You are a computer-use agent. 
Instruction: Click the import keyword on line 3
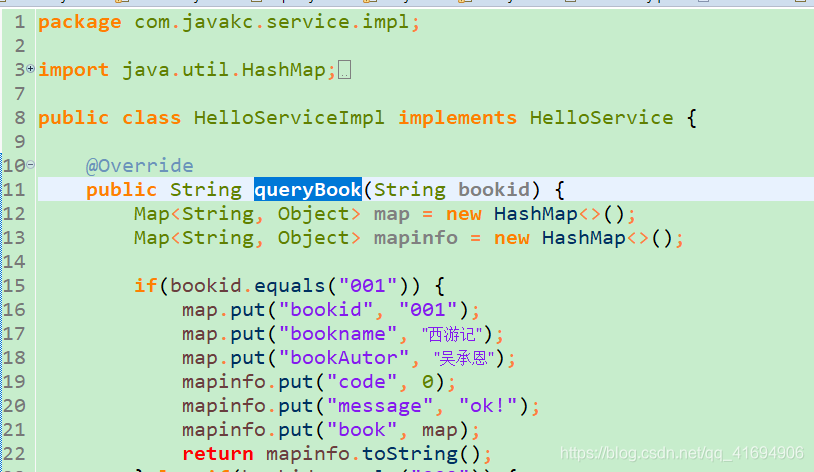click(74, 70)
